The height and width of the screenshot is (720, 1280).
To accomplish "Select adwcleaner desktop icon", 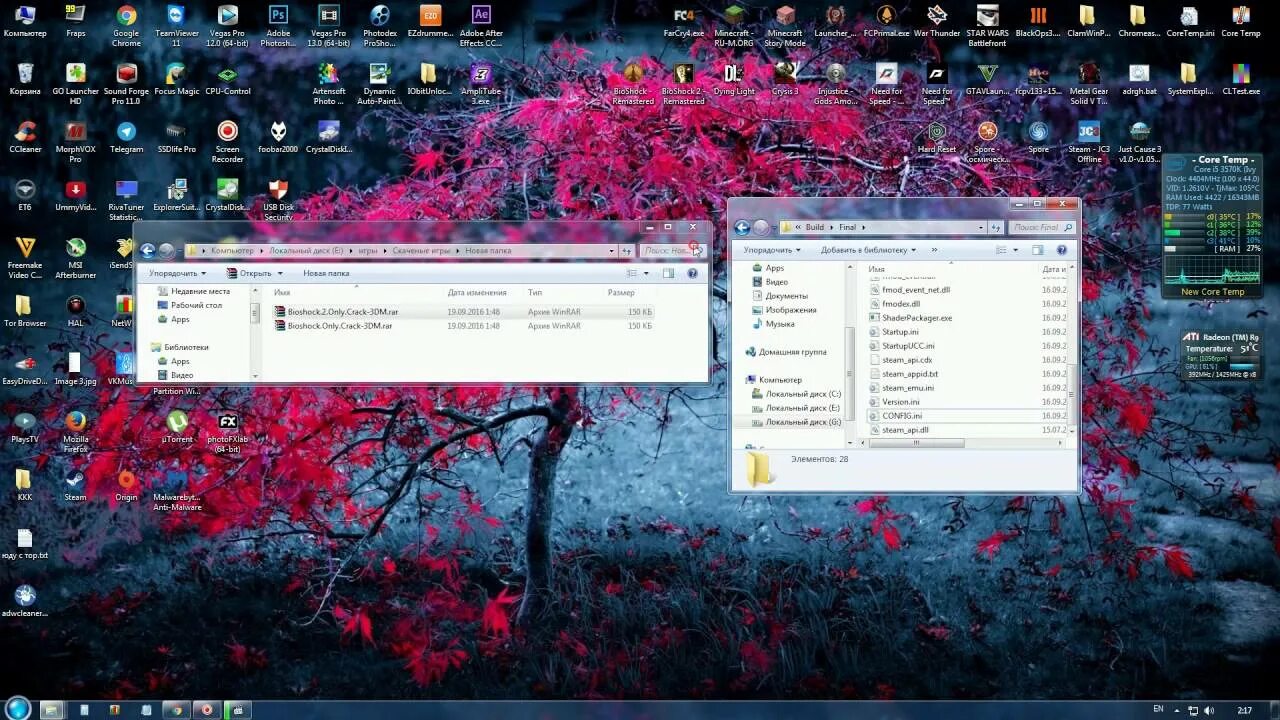I will coord(25,601).
